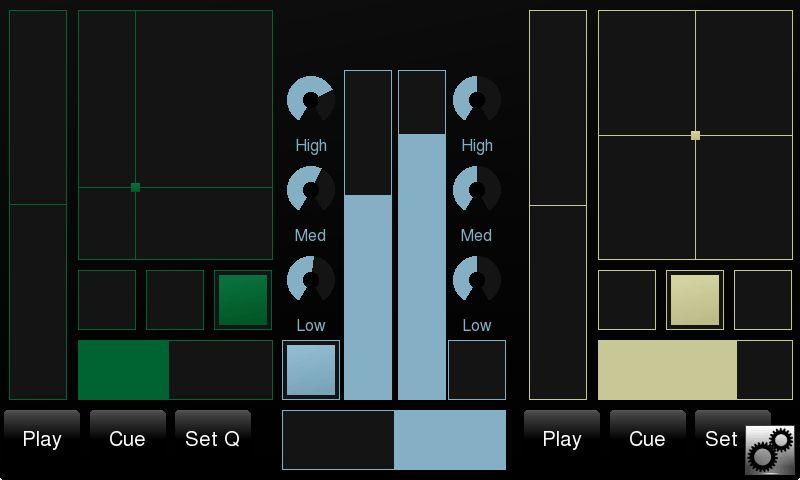
Task: Click the green horizontal progress bar
Action: (175, 370)
